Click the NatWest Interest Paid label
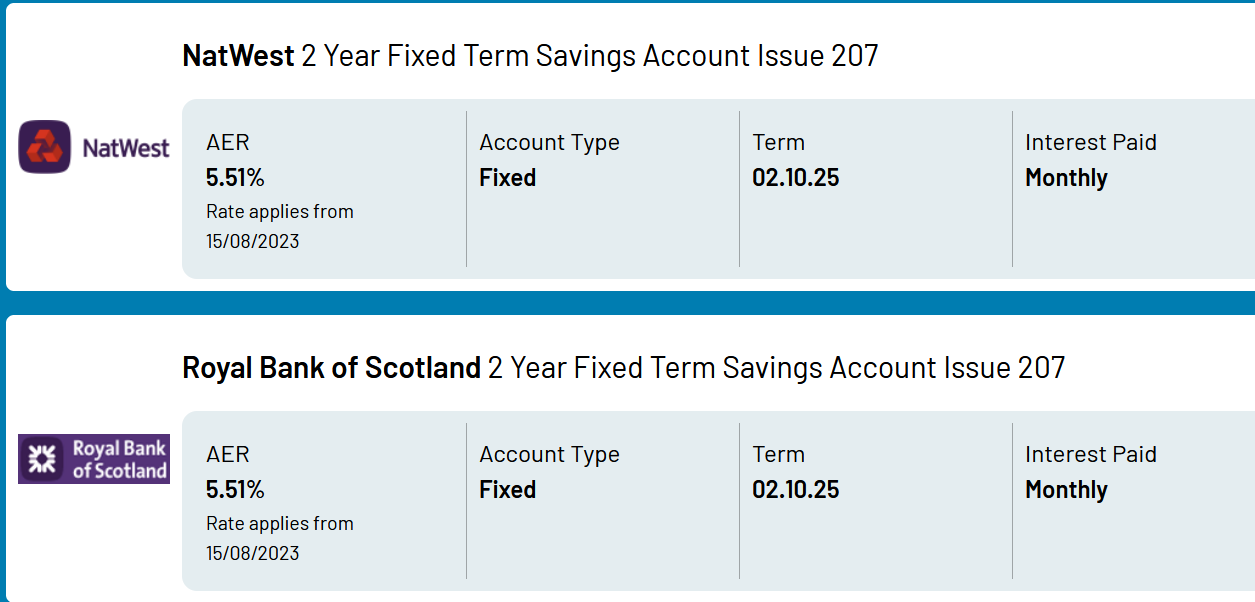1255x602 pixels. [1091, 142]
